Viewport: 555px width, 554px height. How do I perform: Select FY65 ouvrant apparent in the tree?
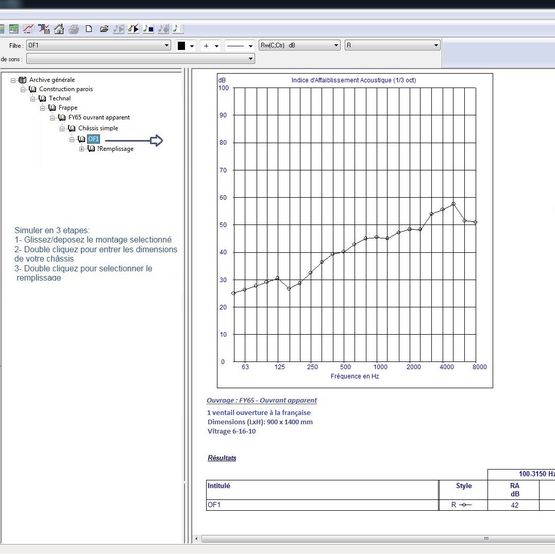click(x=99, y=117)
